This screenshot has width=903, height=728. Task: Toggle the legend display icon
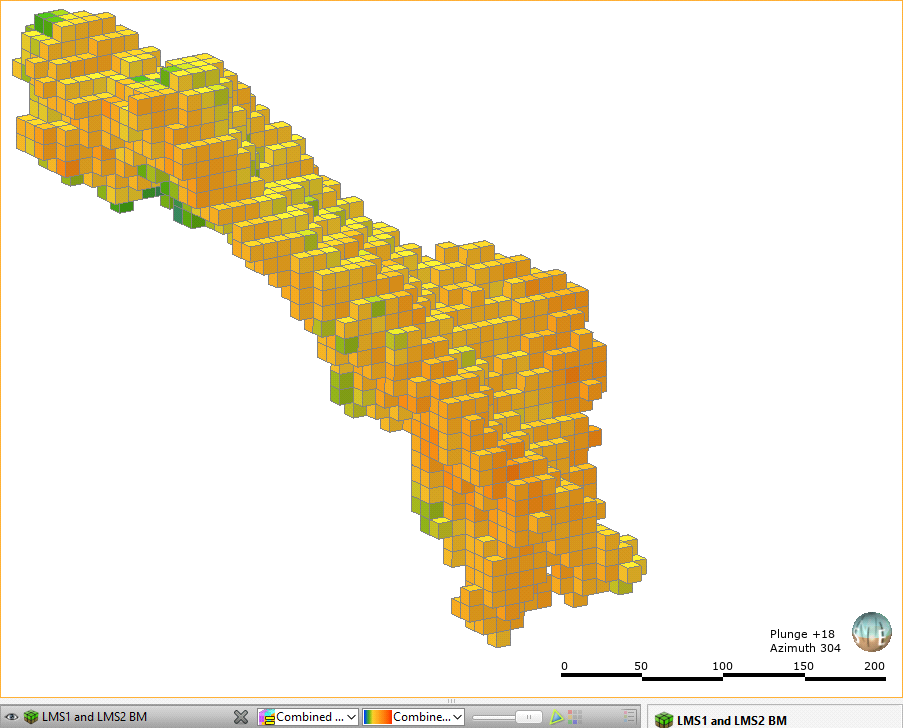(x=629, y=717)
